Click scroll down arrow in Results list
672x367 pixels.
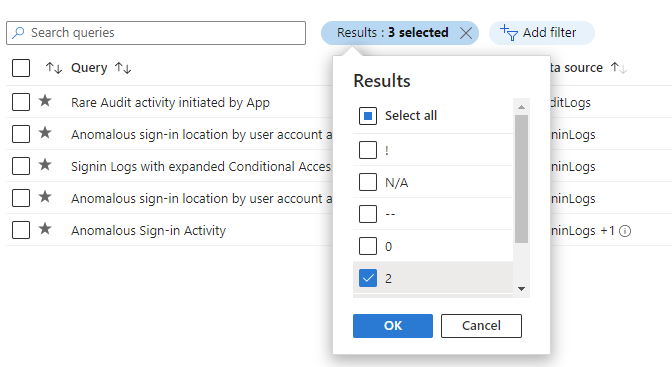point(521,289)
